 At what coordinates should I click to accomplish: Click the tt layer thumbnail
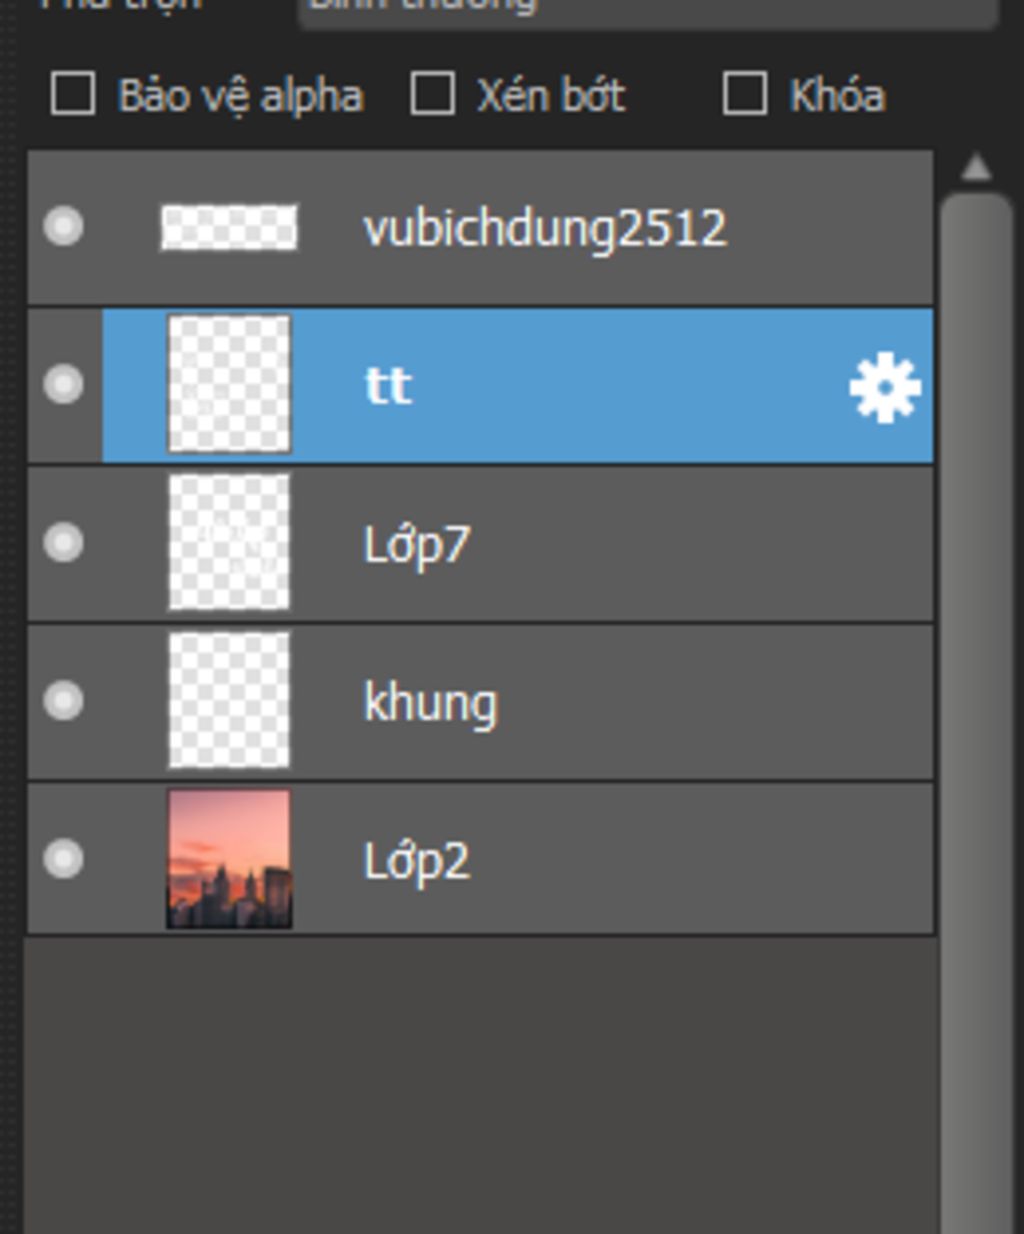pos(229,385)
